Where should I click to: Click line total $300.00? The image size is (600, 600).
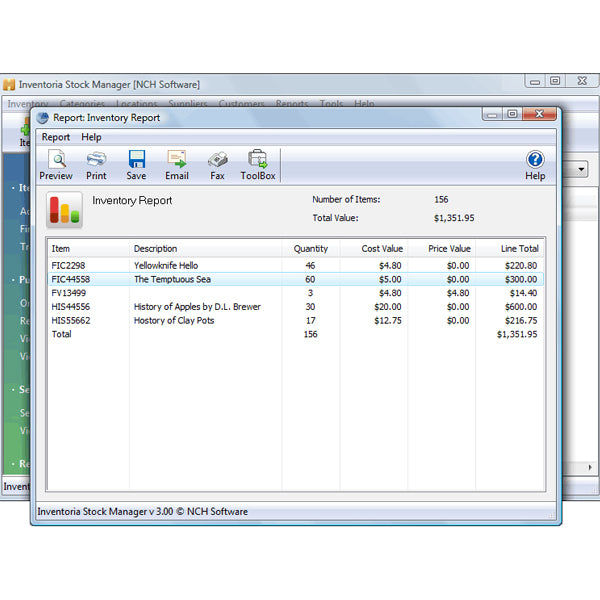click(521, 279)
